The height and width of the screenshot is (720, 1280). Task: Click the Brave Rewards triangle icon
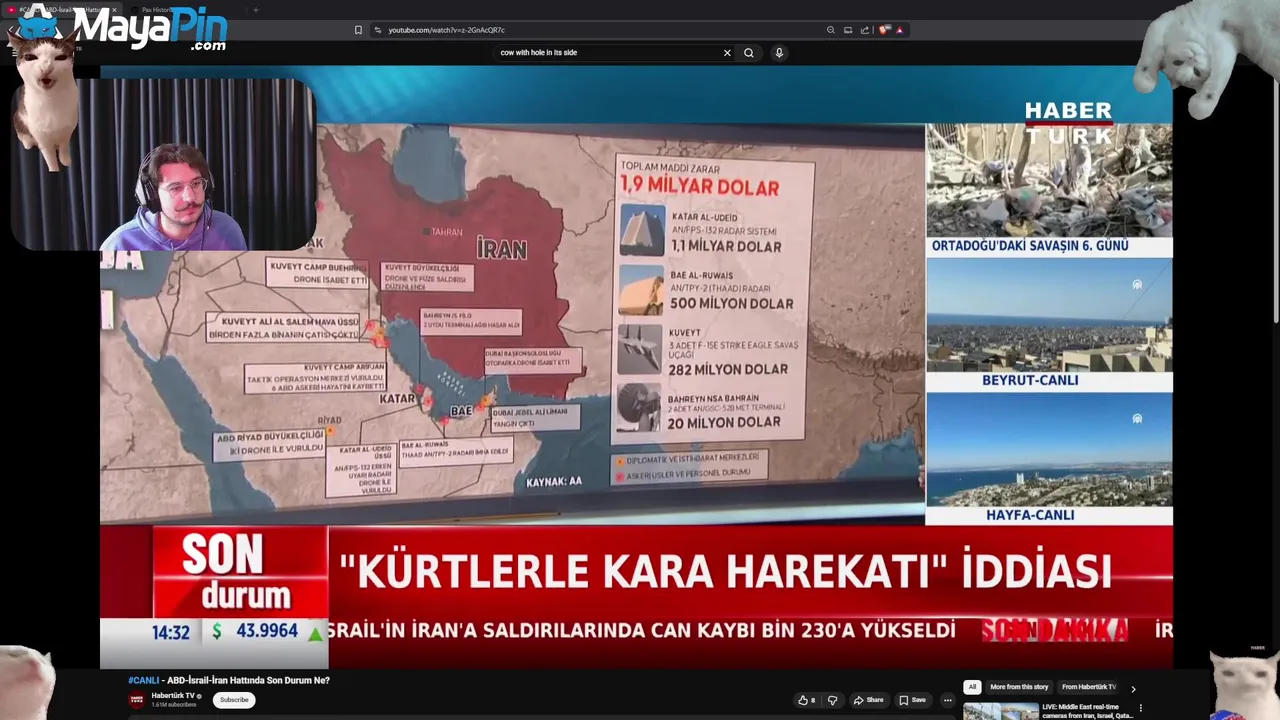900,30
